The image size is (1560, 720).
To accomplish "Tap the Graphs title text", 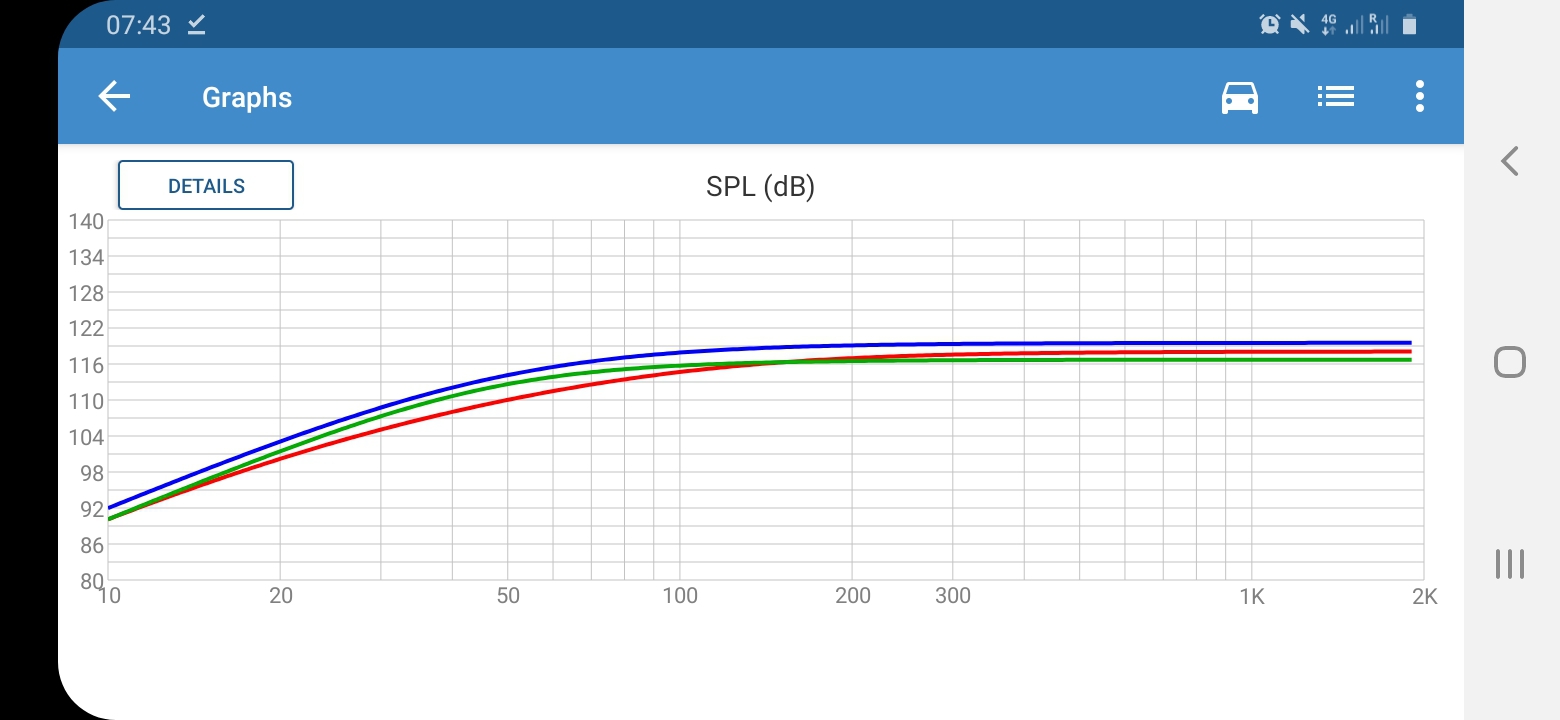I will point(247,98).
